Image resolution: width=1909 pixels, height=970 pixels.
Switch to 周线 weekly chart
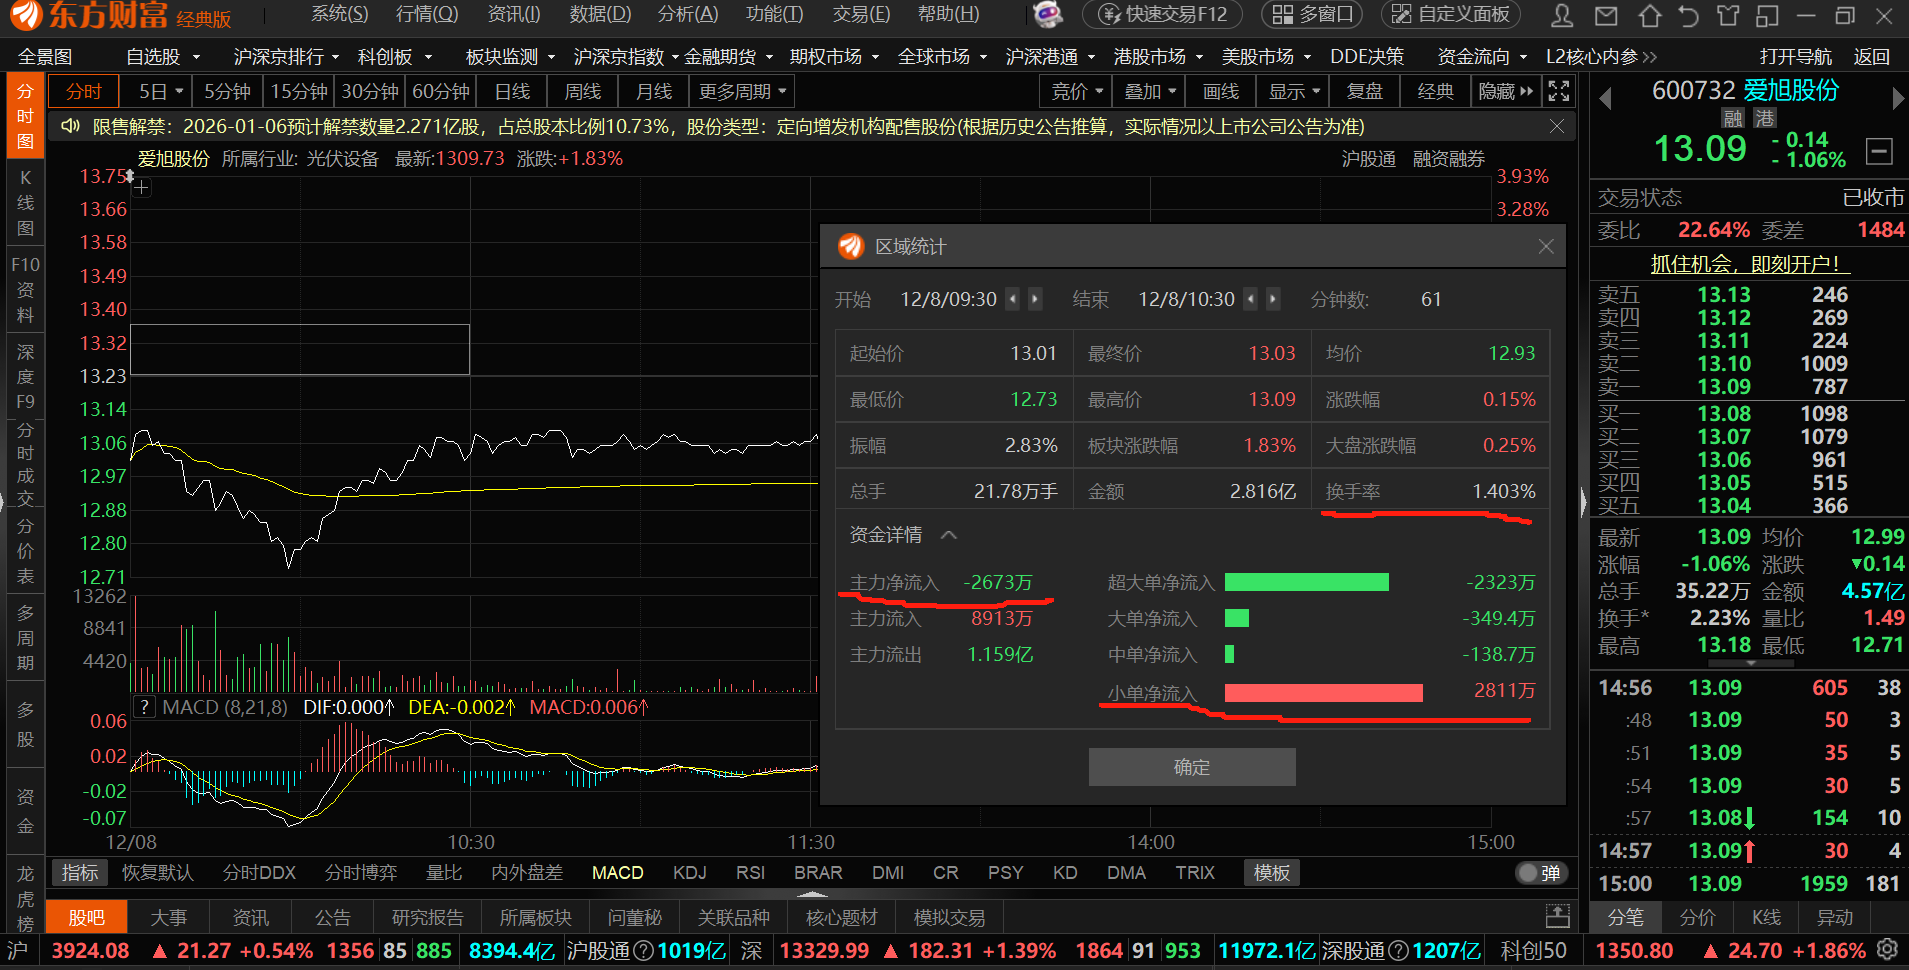(583, 92)
